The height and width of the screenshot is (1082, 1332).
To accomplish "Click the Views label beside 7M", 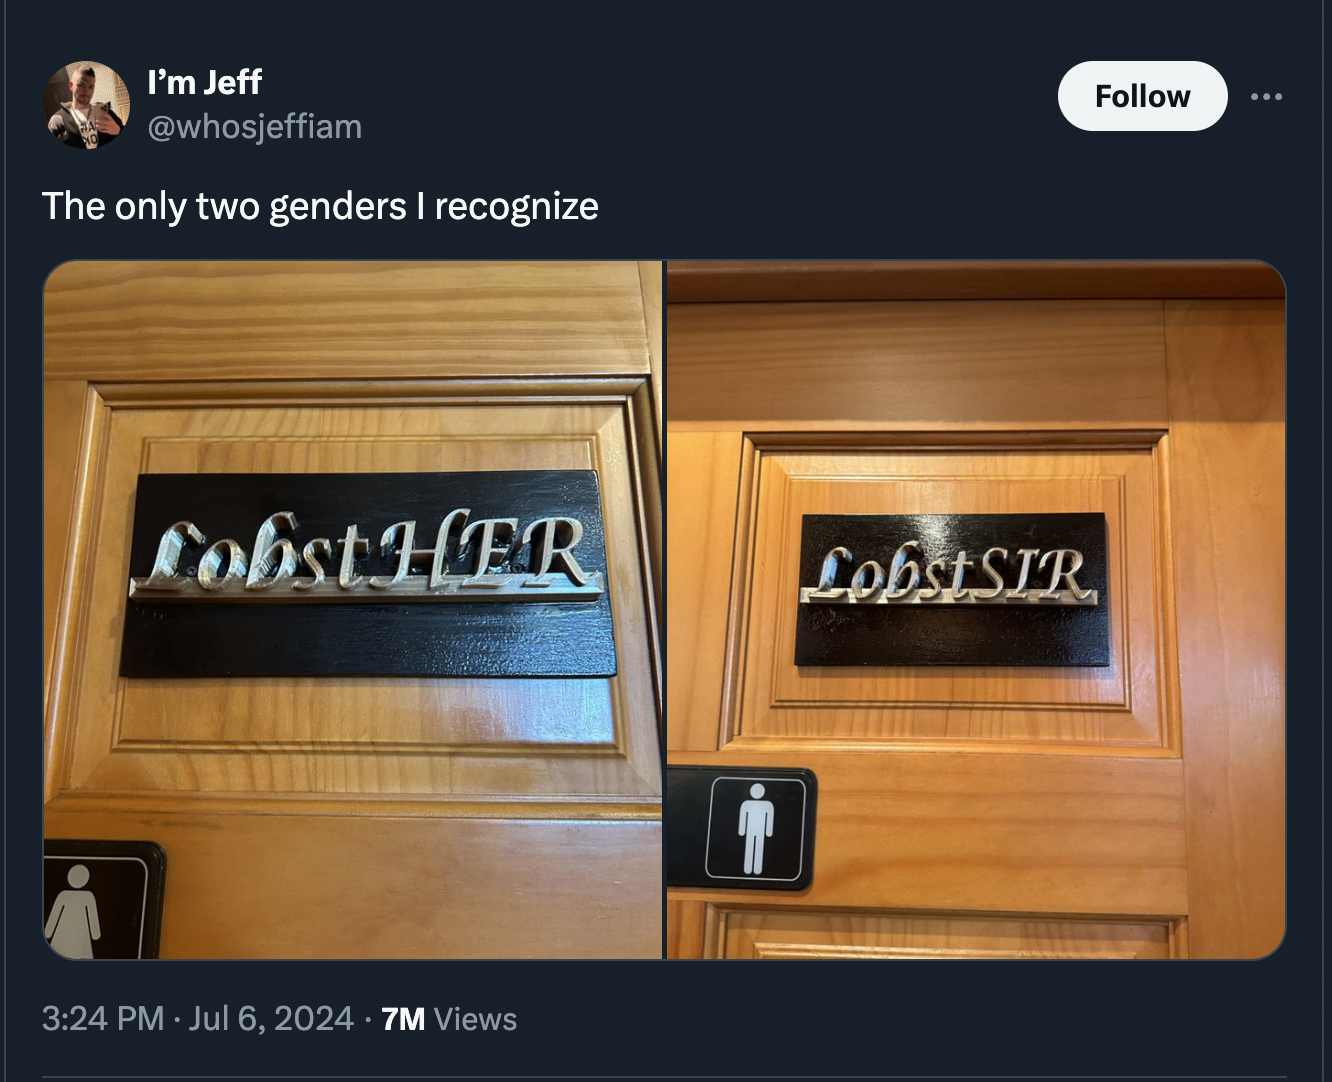I will pyautogui.click(x=475, y=1019).
